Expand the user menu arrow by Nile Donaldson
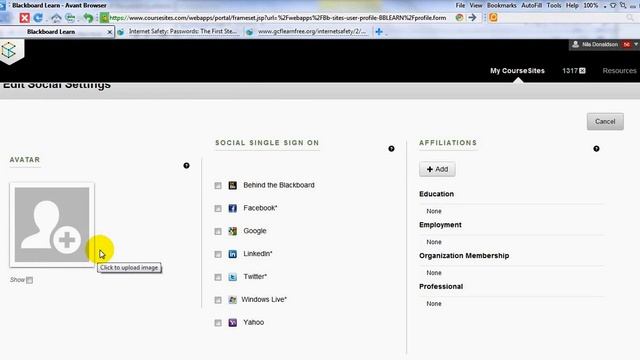Viewport: 640px width, 360px height. click(636, 44)
